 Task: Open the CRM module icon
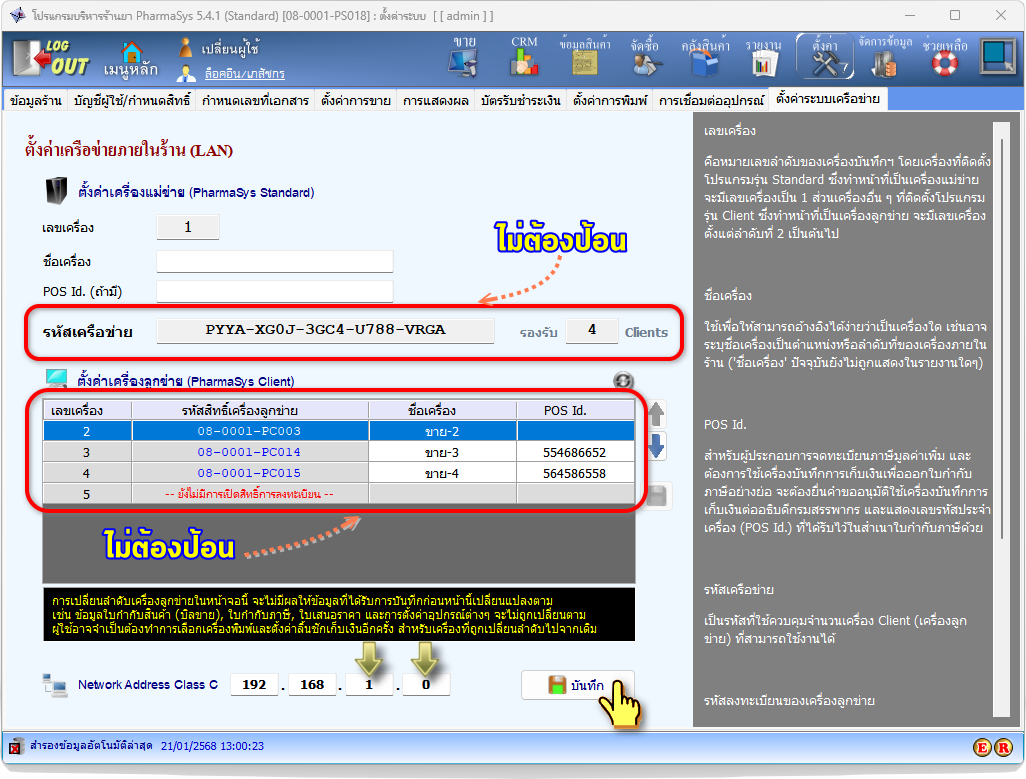pos(524,58)
